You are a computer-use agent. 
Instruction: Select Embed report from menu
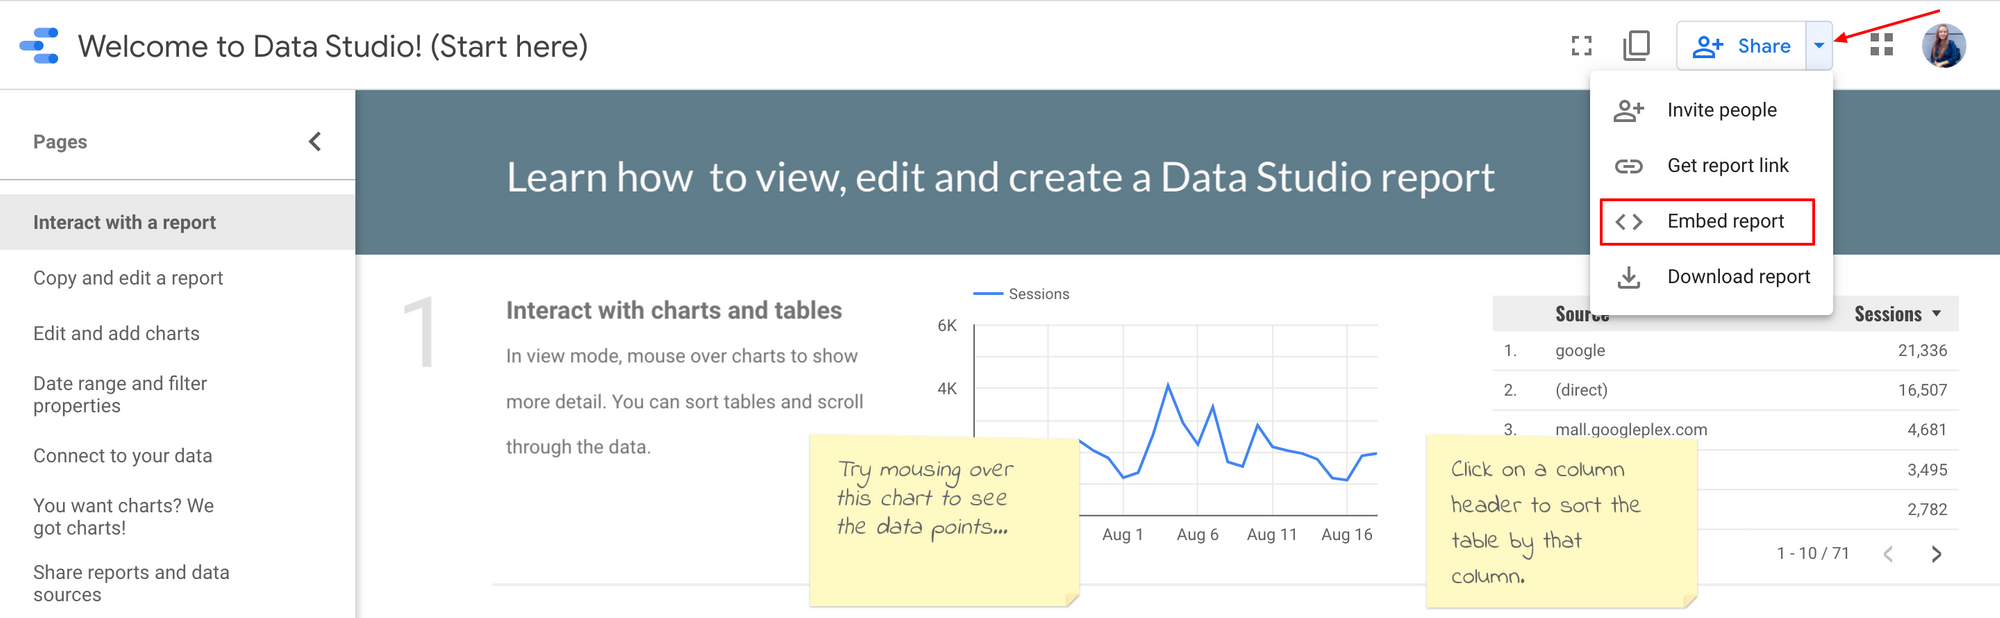click(x=1725, y=221)
